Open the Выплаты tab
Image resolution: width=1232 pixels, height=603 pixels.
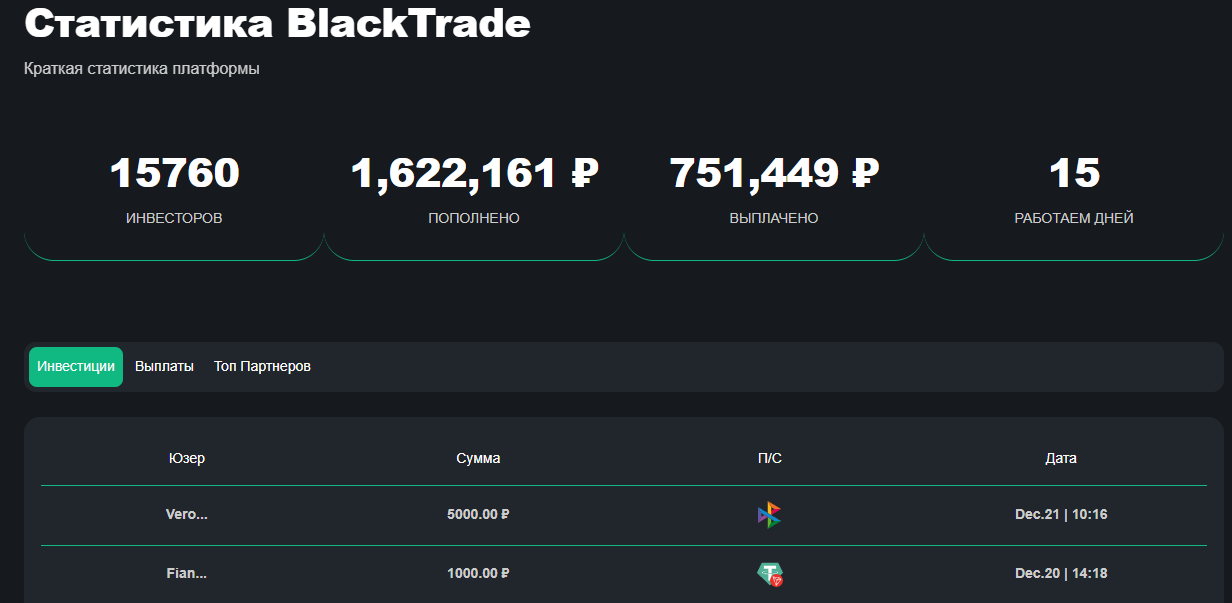point(164,367)
